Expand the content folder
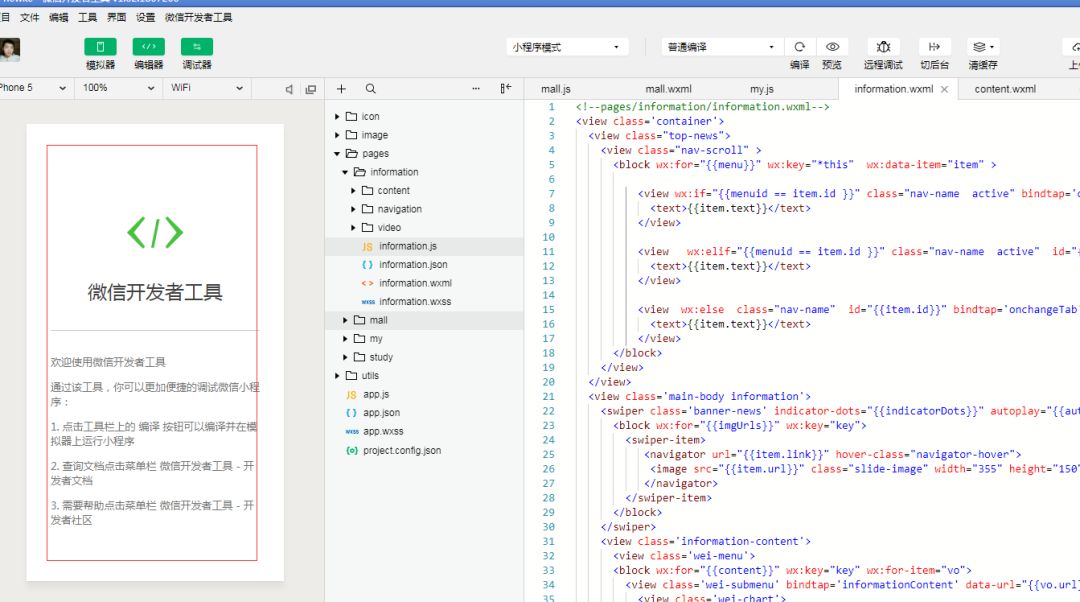 [x=353, y=191]
